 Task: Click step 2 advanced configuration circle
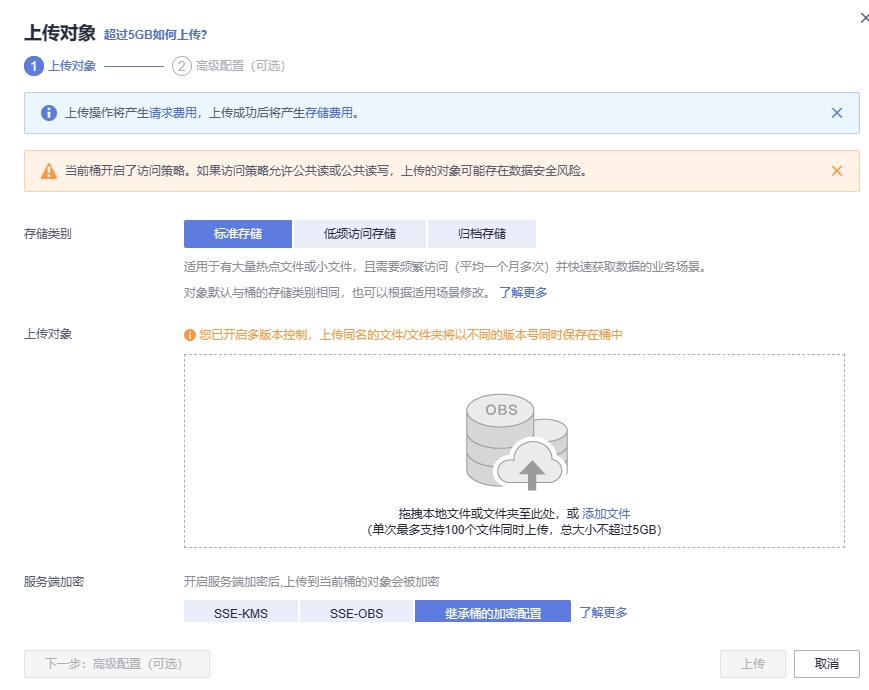click(x=181, y=66)
